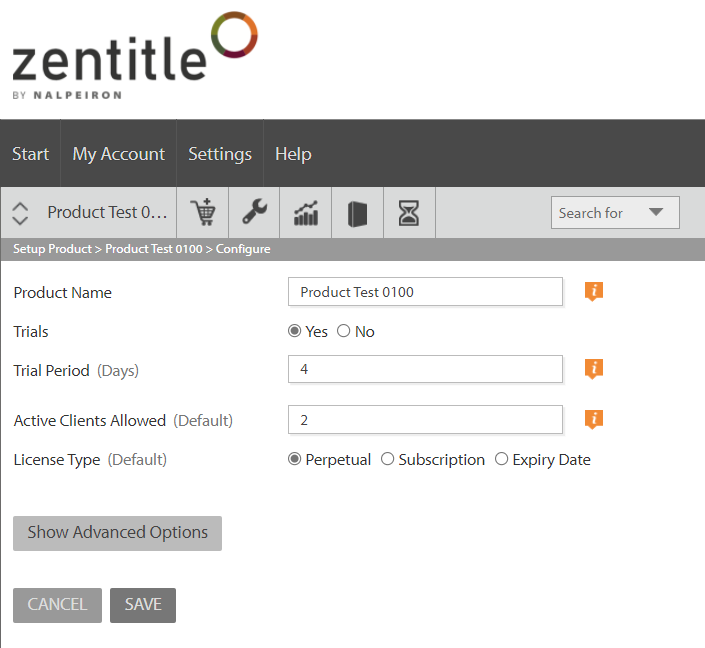The image size is (705, 648).
Task: Click Show Advanced Options button
Action: (117, 533)
